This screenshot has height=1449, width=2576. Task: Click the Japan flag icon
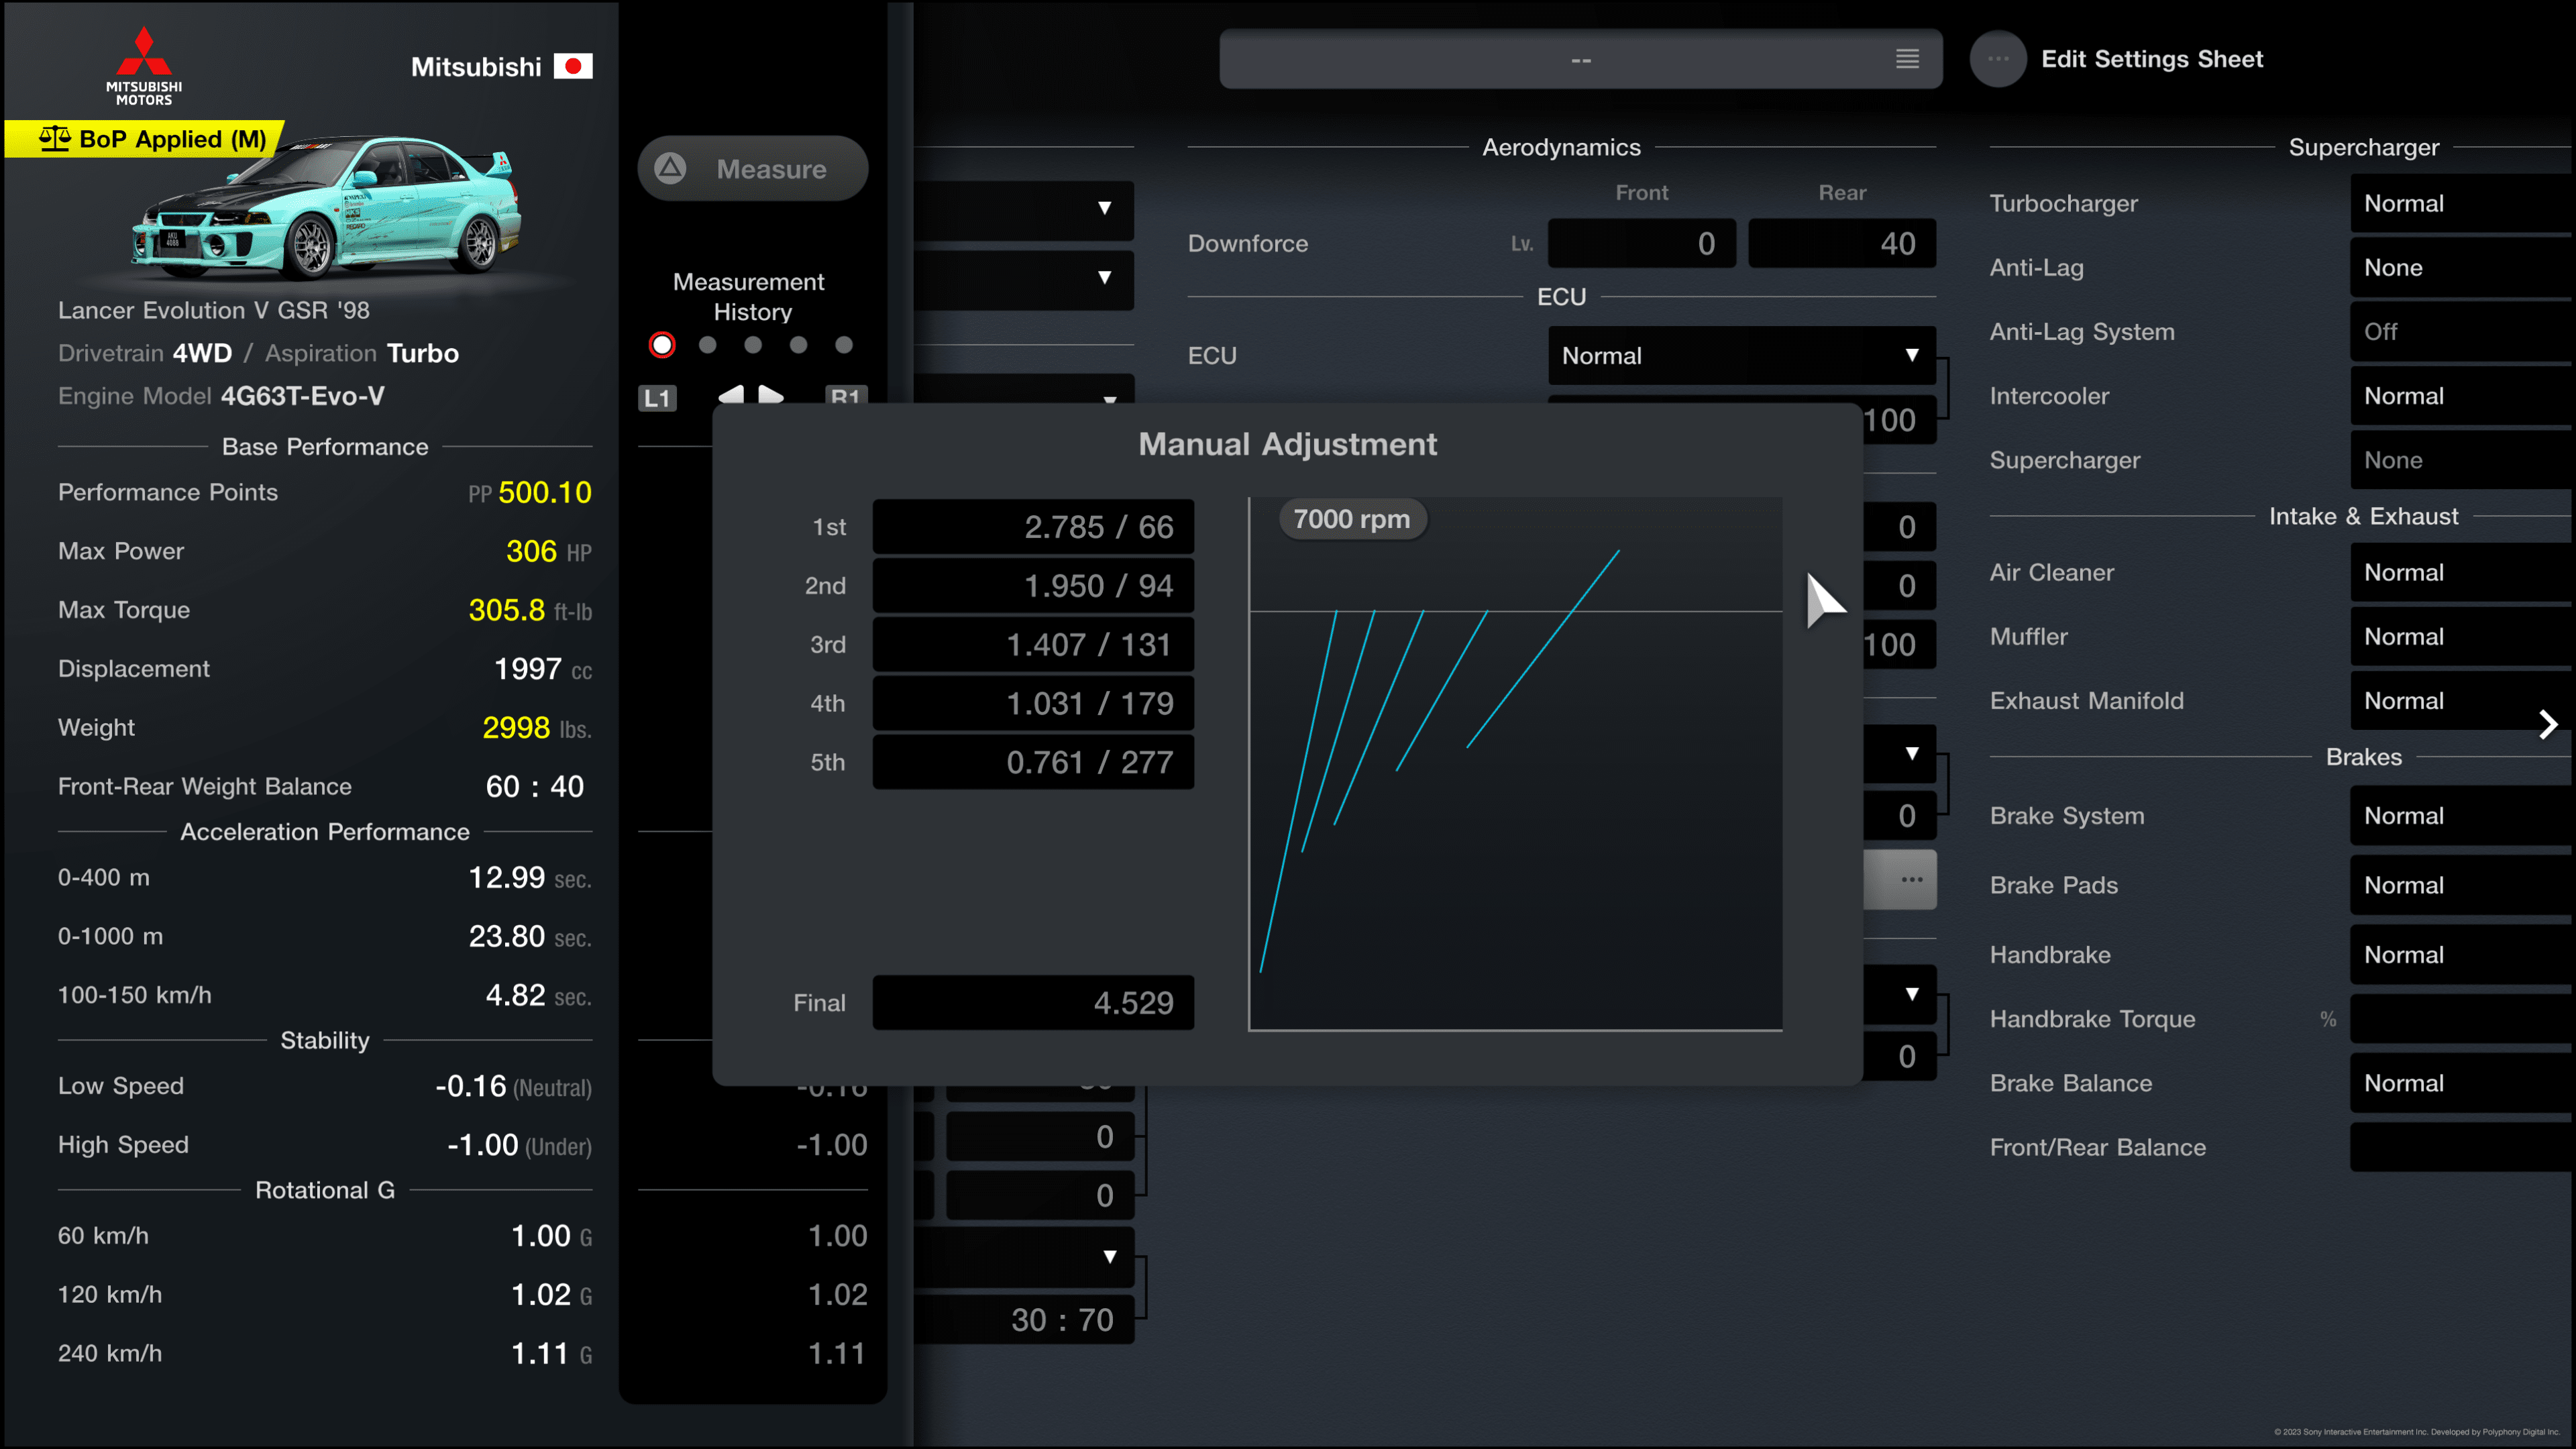[x=573, y=66]
